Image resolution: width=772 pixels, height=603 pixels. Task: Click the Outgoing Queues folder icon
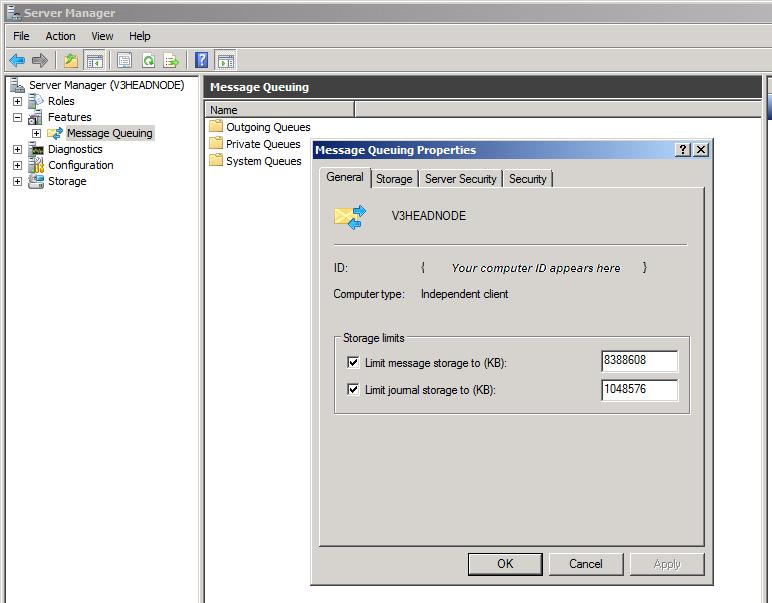[216, 127]
